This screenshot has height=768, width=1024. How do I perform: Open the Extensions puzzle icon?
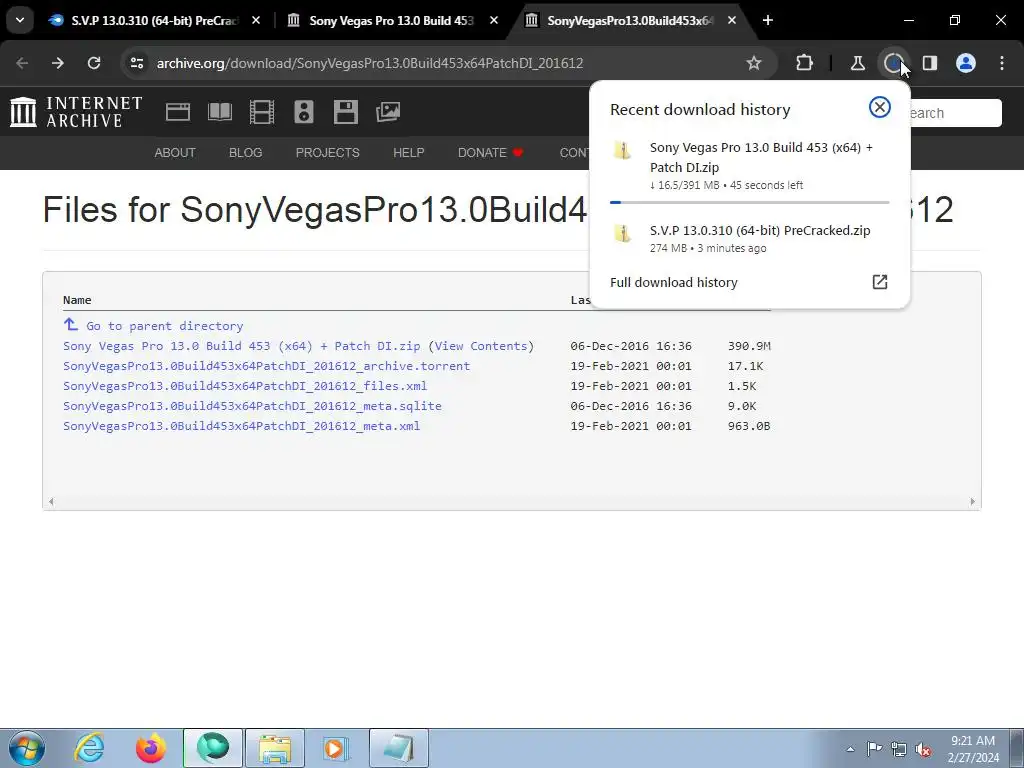[805, 63]
